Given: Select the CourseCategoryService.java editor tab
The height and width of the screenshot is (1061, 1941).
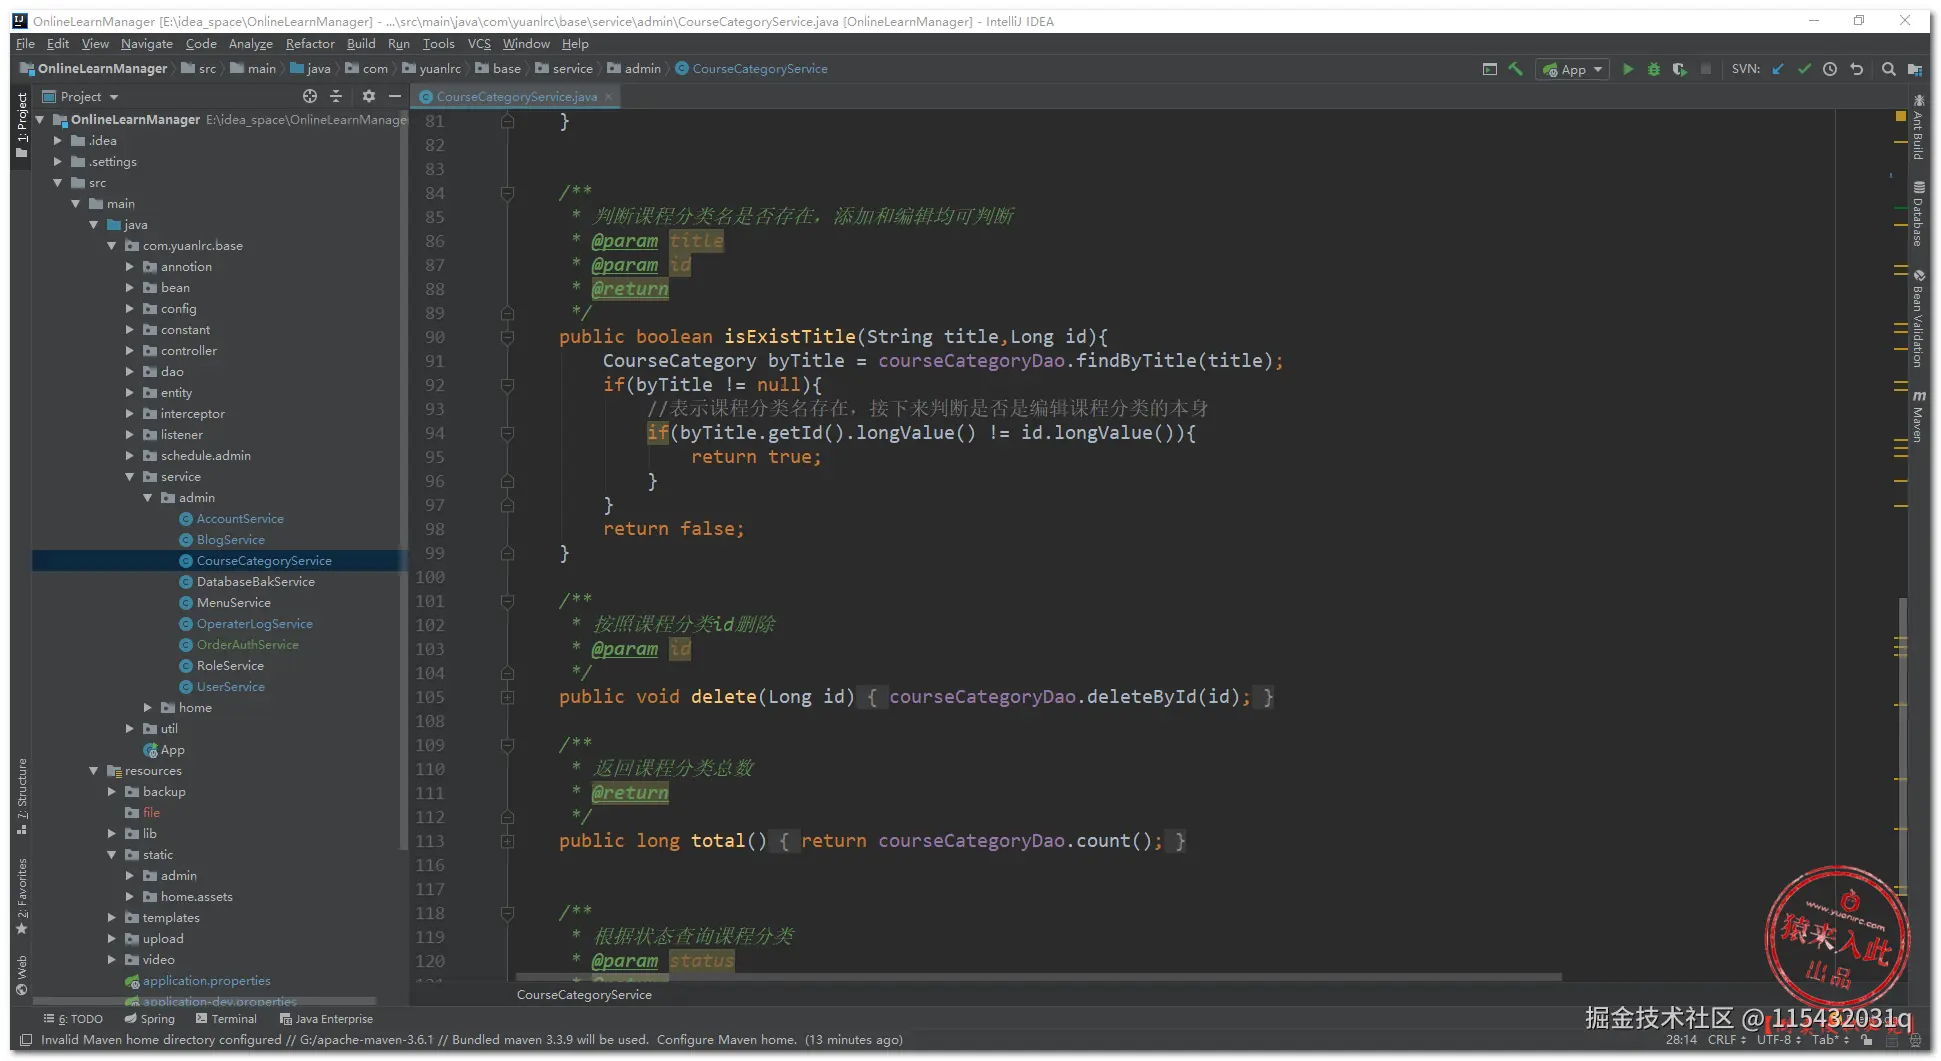Looking at the screenshot, I should click(516, 97).
